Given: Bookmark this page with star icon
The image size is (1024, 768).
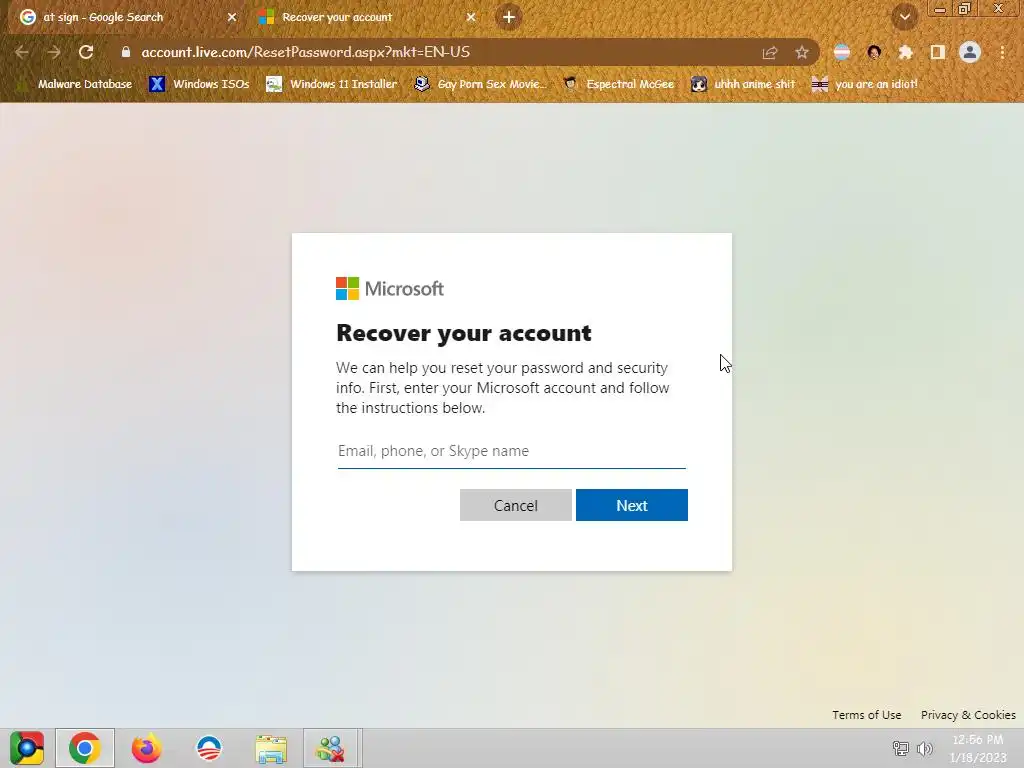Looking at the screenshot, I should [x=802, y=53].
